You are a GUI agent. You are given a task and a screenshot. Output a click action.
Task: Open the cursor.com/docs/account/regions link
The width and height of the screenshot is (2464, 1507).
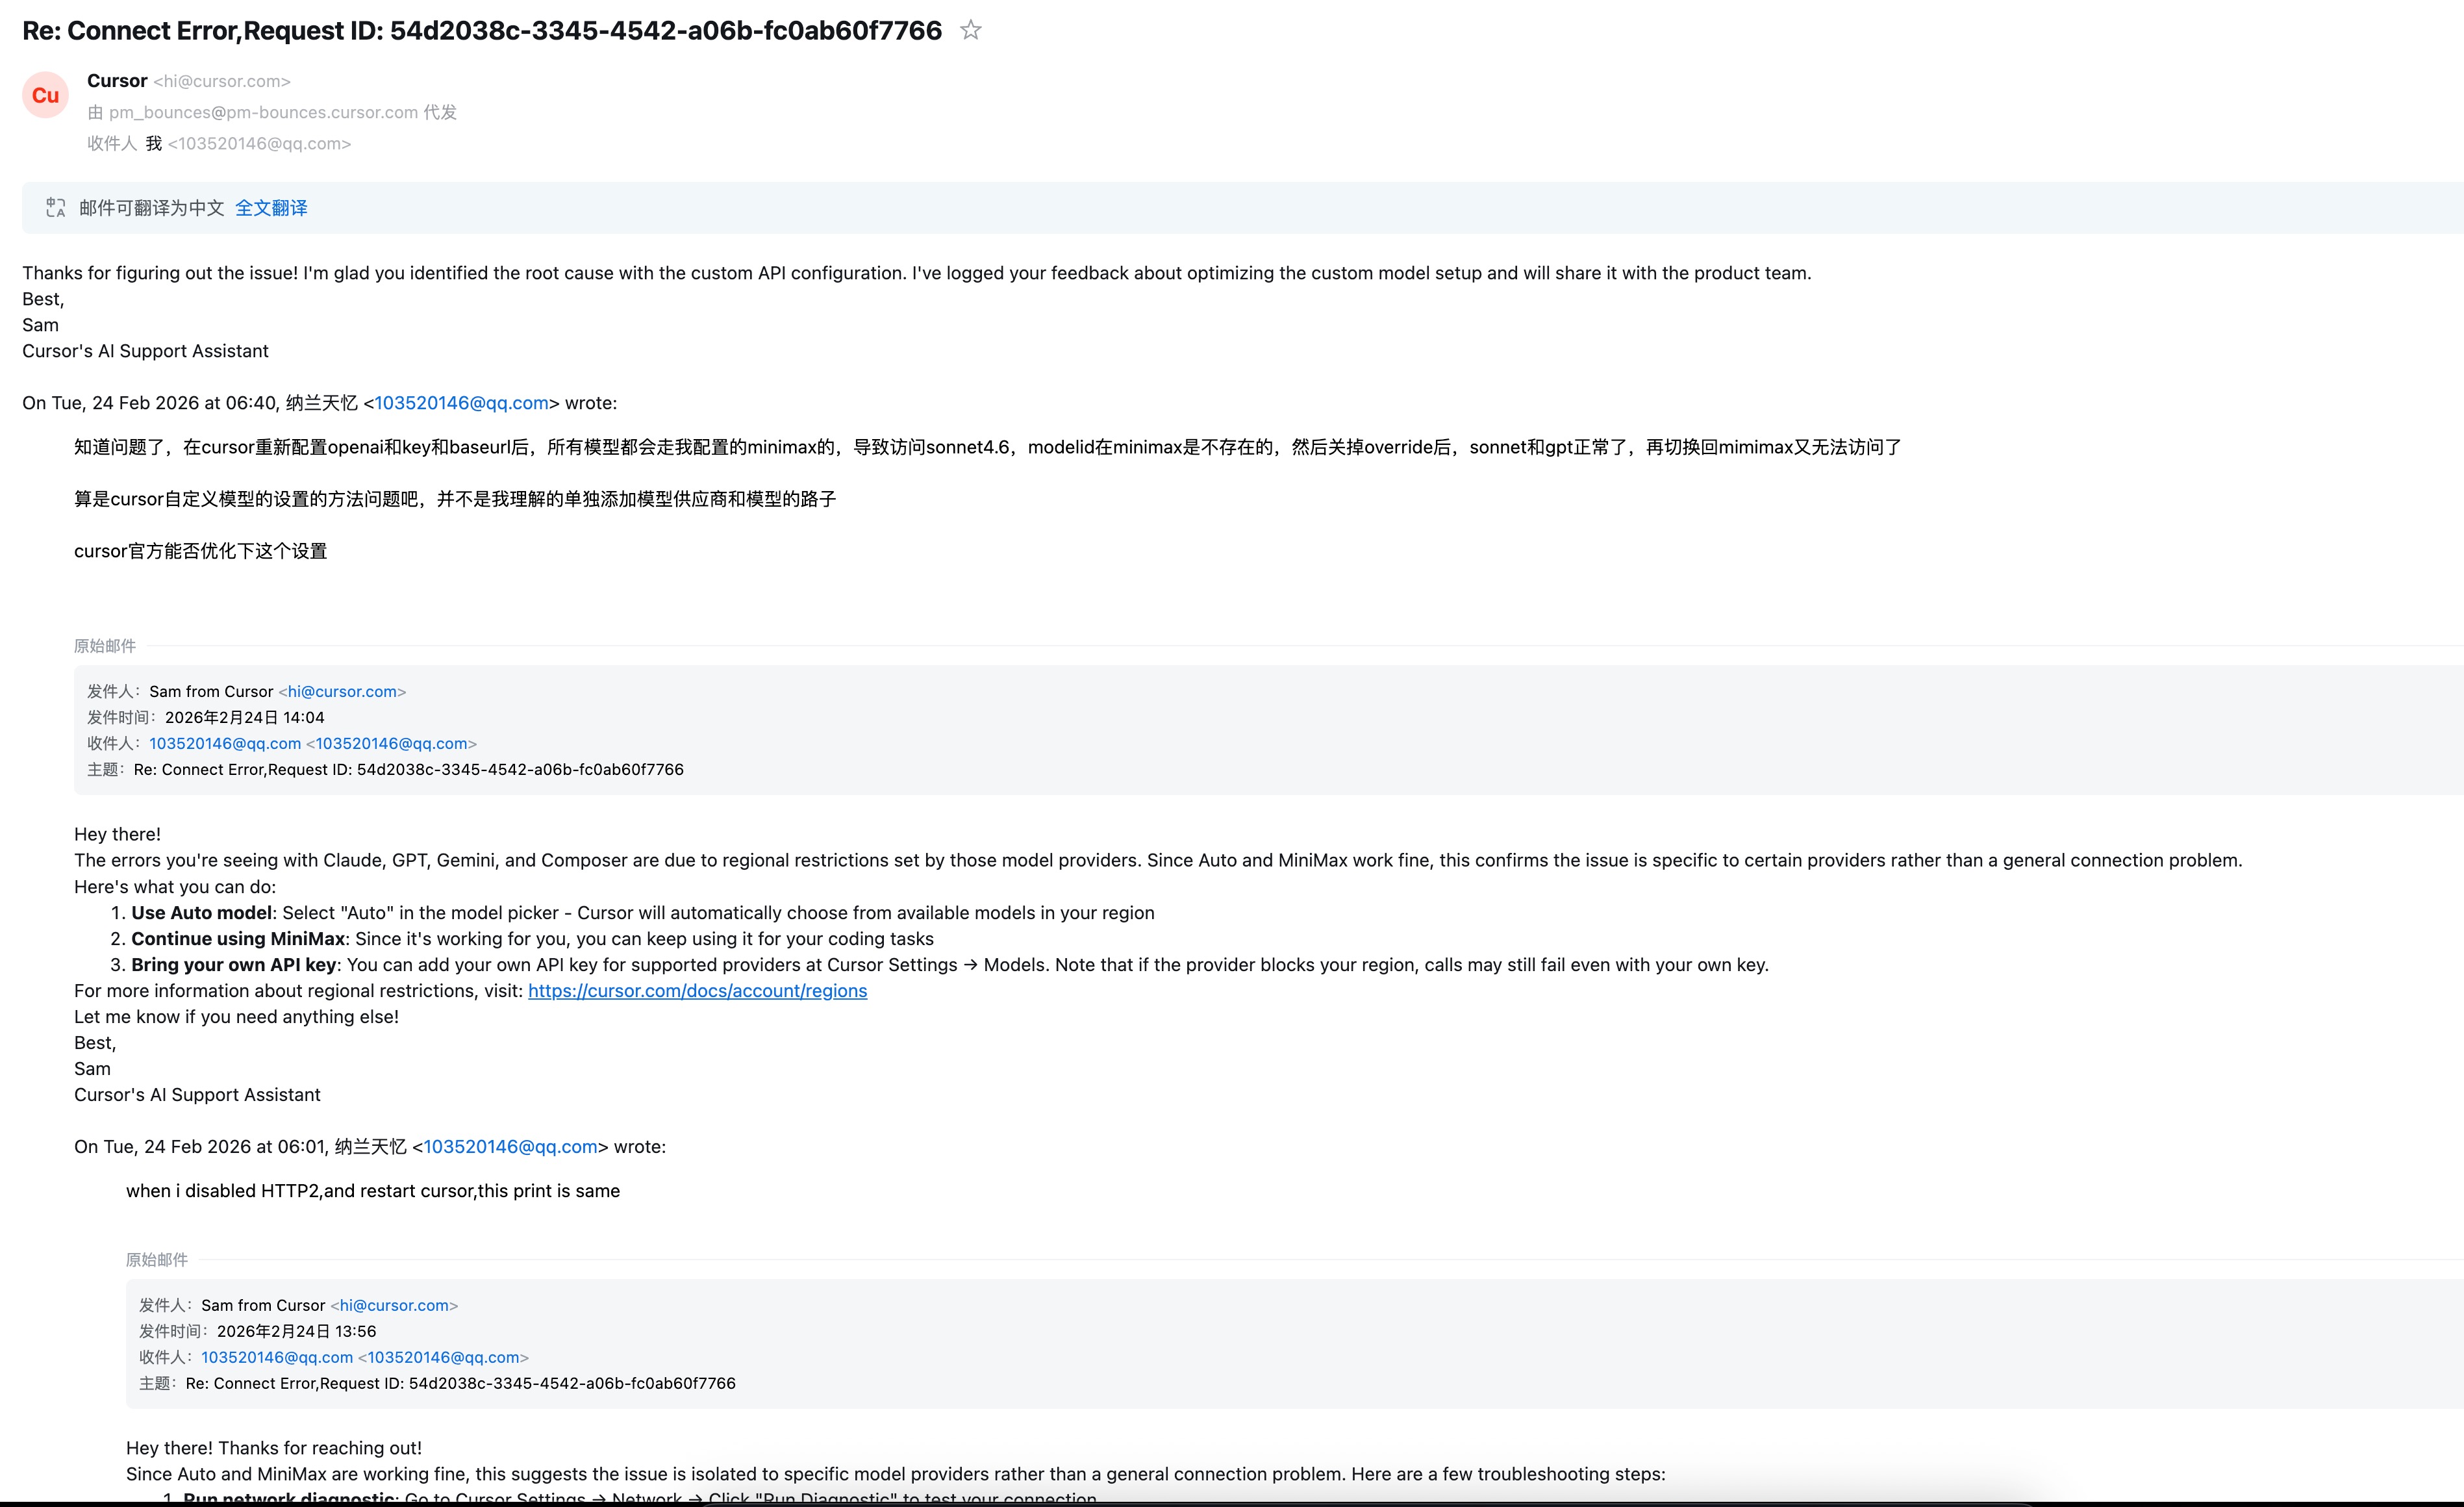tap(697, 990)
